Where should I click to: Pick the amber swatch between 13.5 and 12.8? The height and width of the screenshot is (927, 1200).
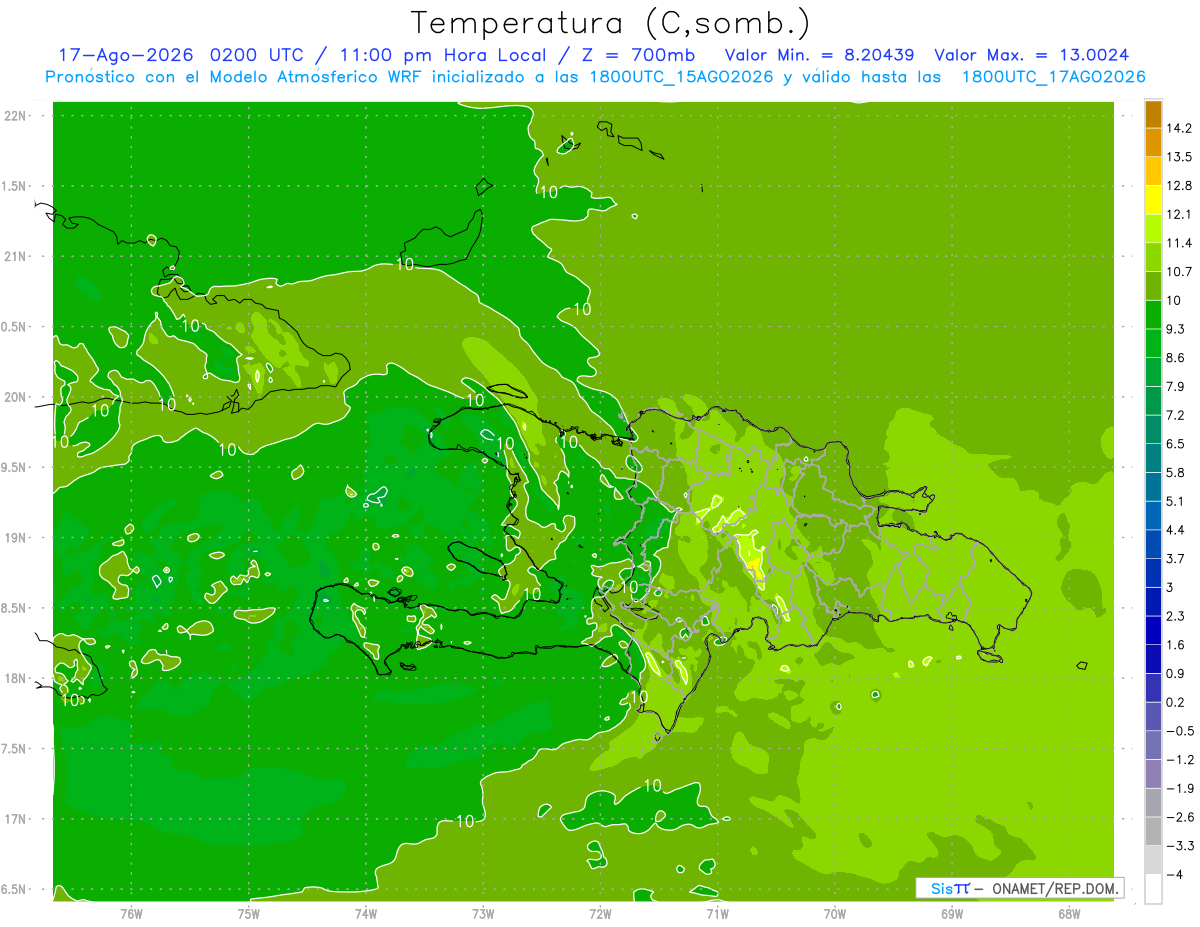(x=1153, y=171)
